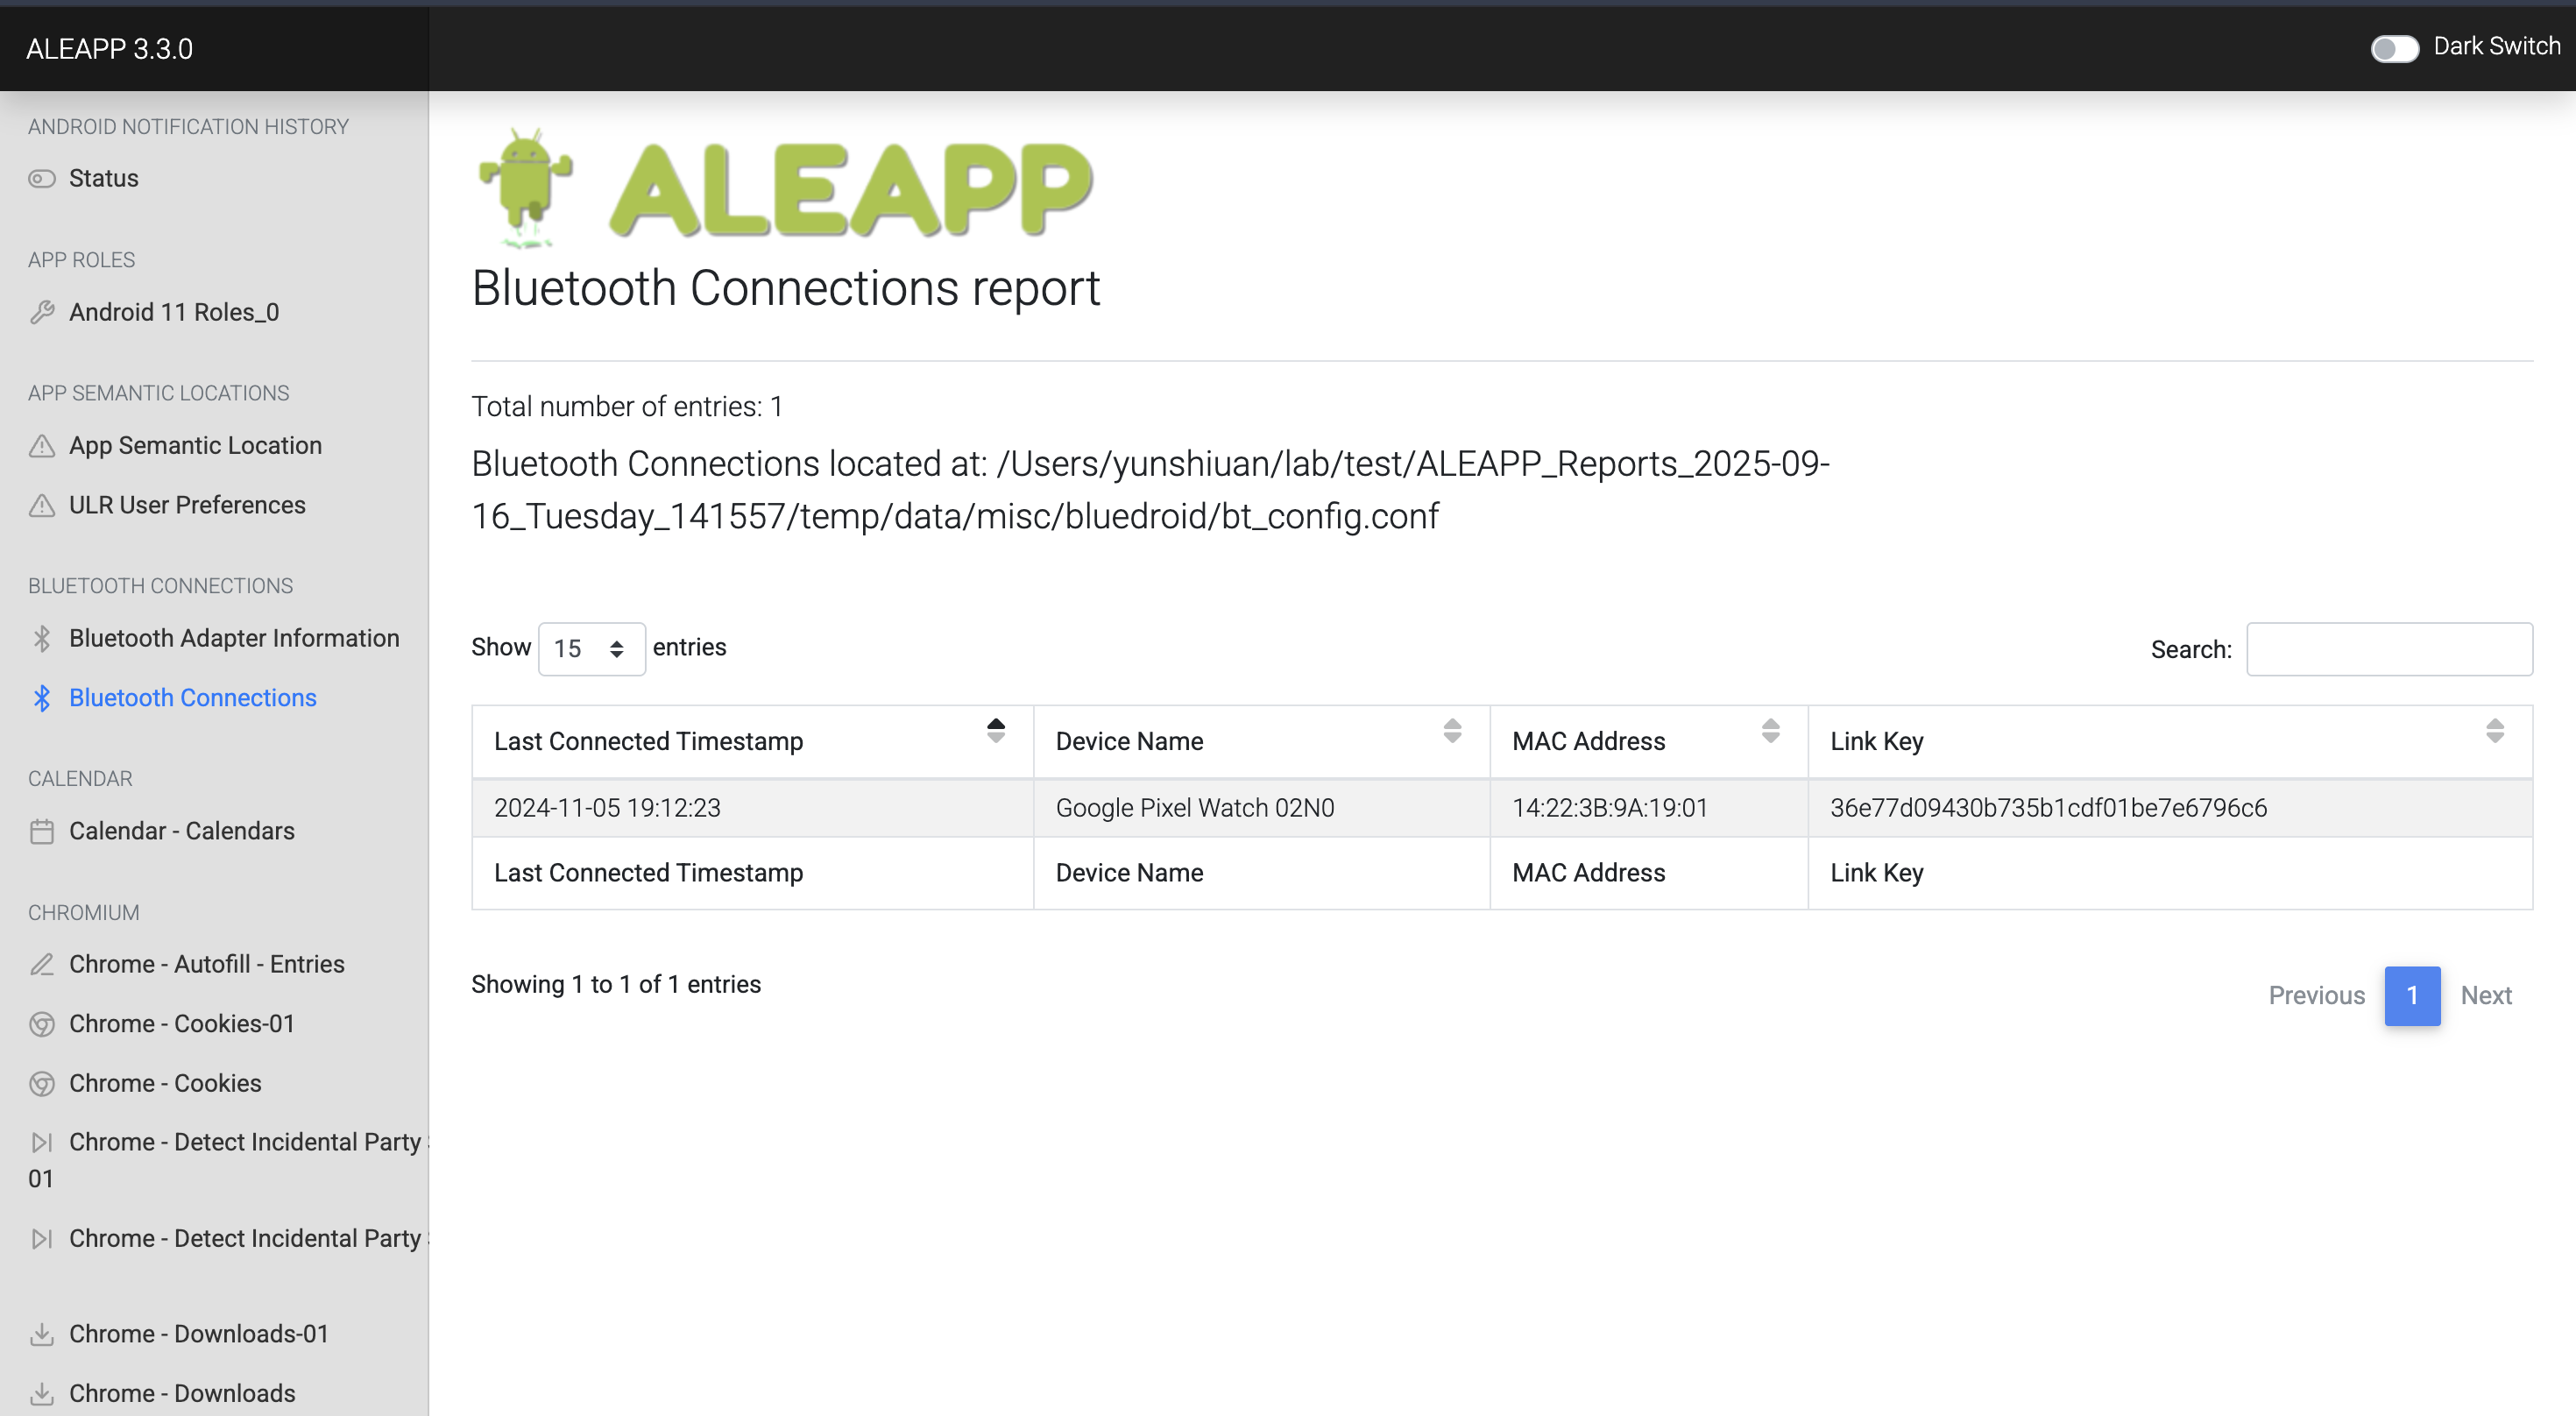The image size is (2576, 1416).
Task: Click the Next pagination button
Action: pos(2485,996)
